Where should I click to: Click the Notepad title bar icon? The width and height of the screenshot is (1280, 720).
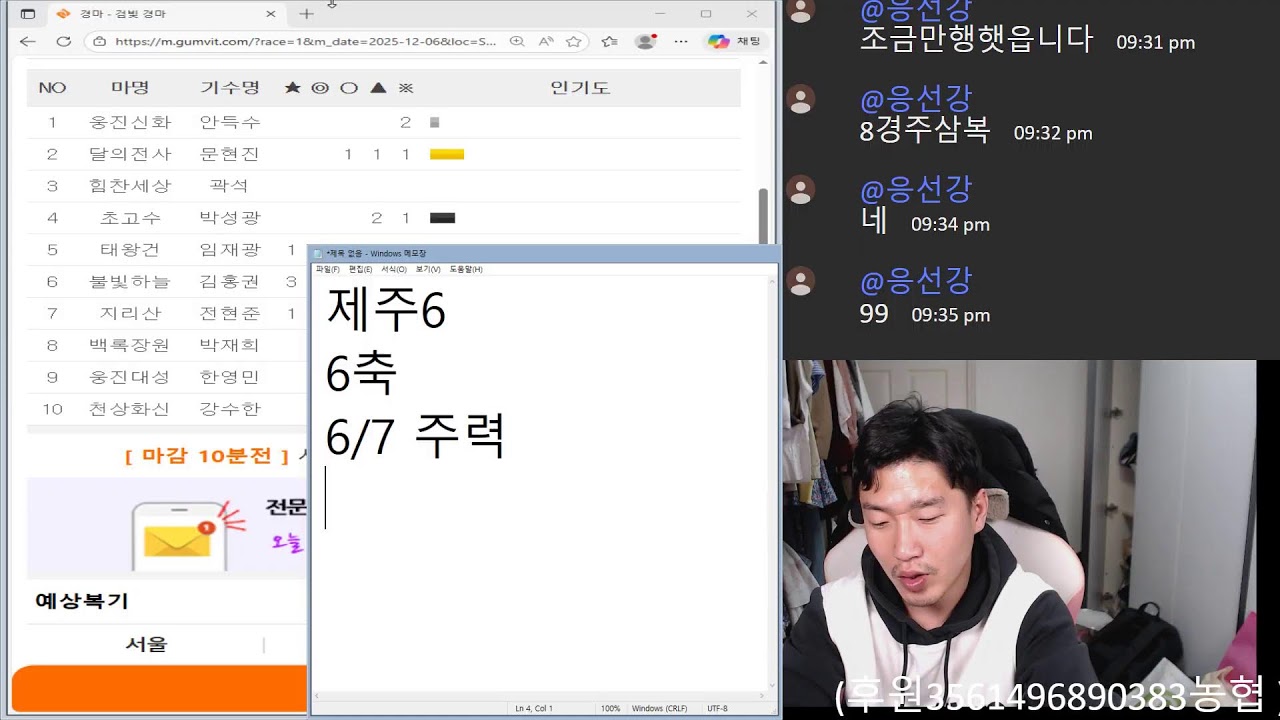click(x=318, y=254)
